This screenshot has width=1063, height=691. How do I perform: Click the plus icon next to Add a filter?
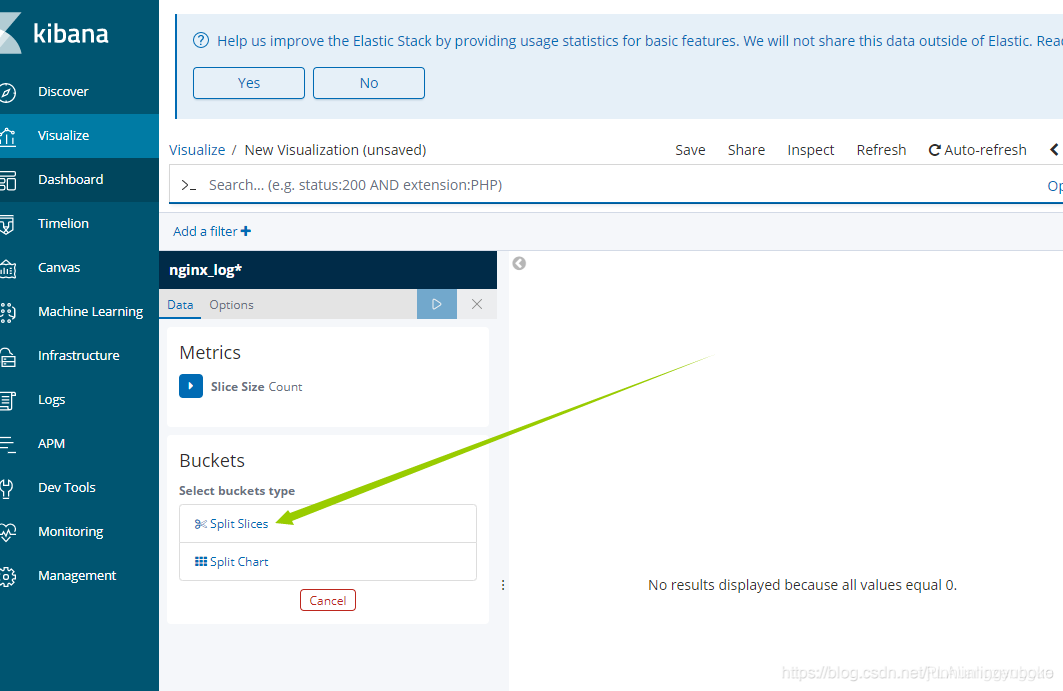[246, 231]
